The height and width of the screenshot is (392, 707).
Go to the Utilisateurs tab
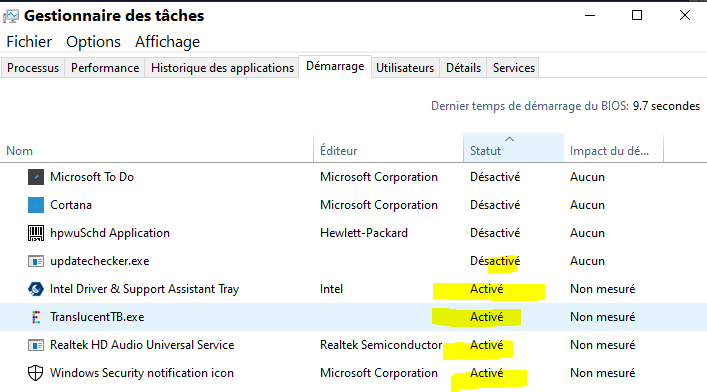point(405,68)
